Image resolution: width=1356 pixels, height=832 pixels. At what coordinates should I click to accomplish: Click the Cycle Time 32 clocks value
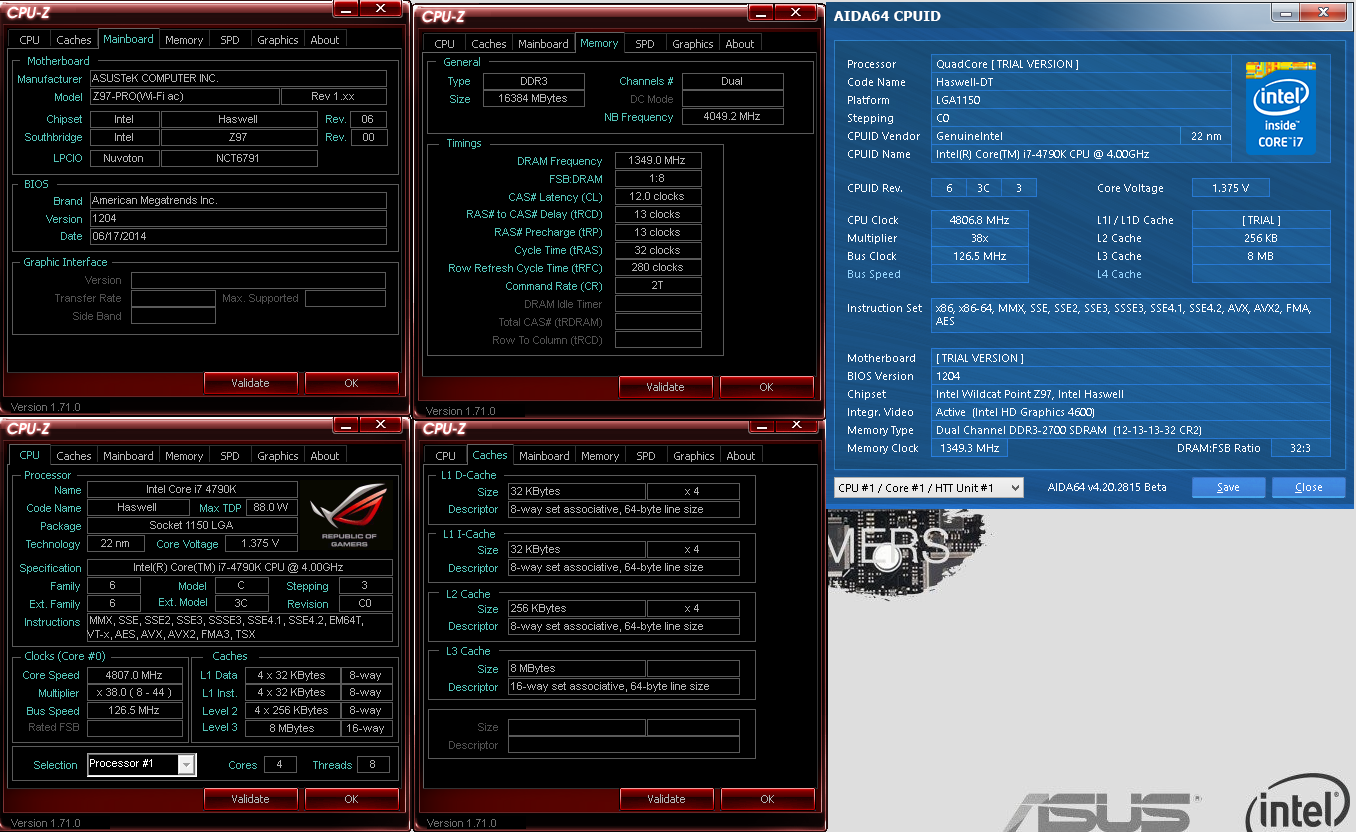click(658, 250)
